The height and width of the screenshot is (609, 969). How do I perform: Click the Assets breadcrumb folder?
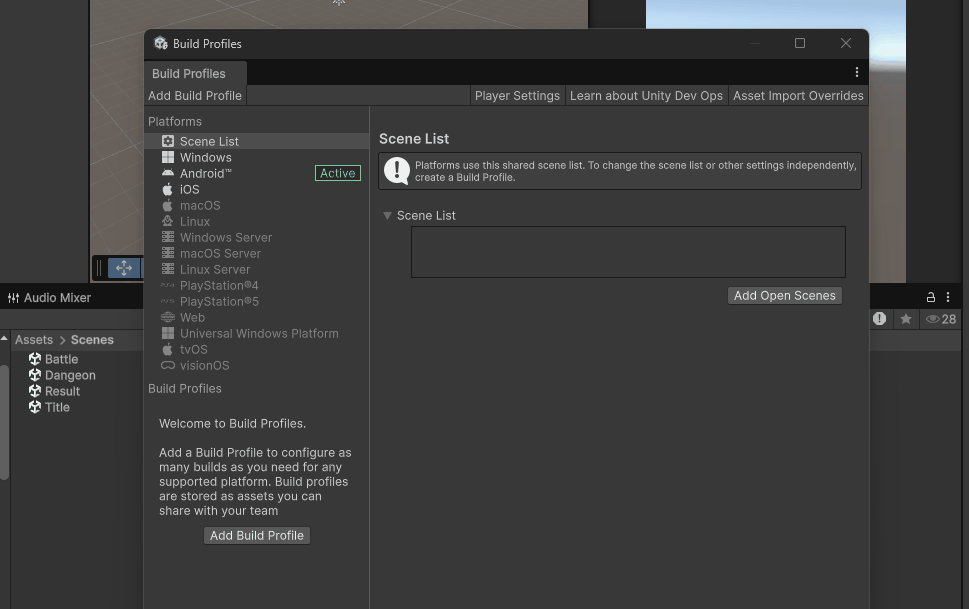[x=33, y=340]
